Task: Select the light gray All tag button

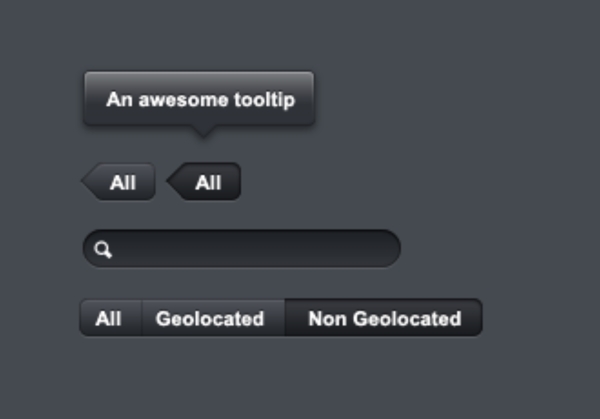Action: [123, 183]
